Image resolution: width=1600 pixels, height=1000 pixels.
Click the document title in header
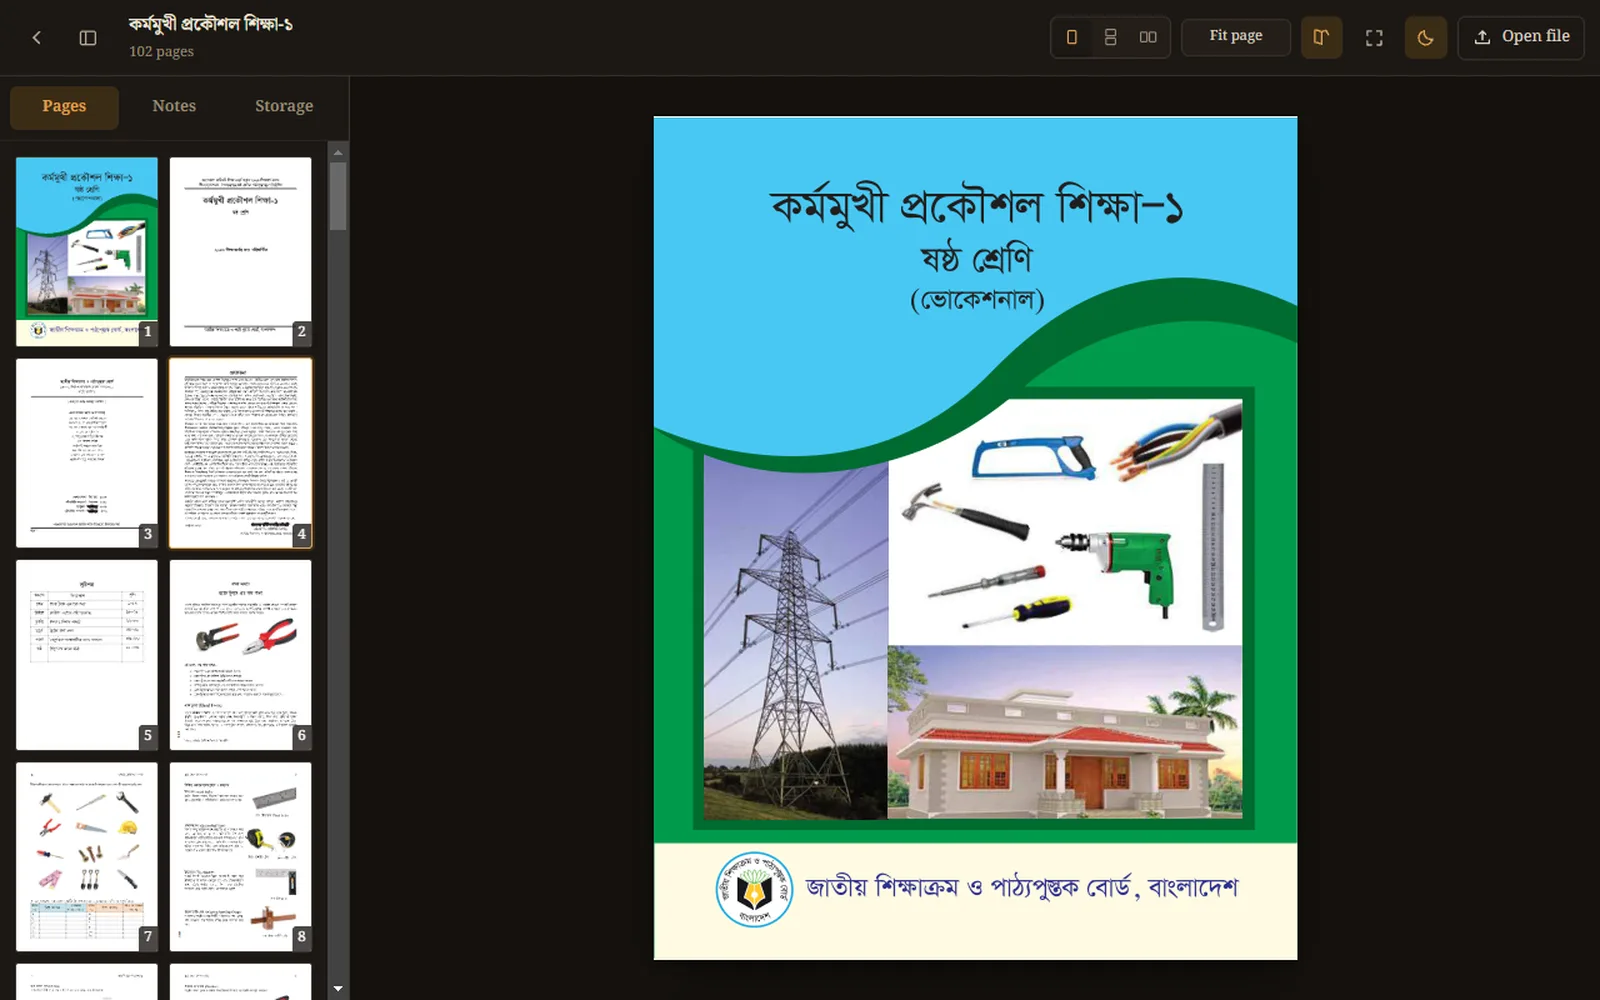[x=211, y=24]
